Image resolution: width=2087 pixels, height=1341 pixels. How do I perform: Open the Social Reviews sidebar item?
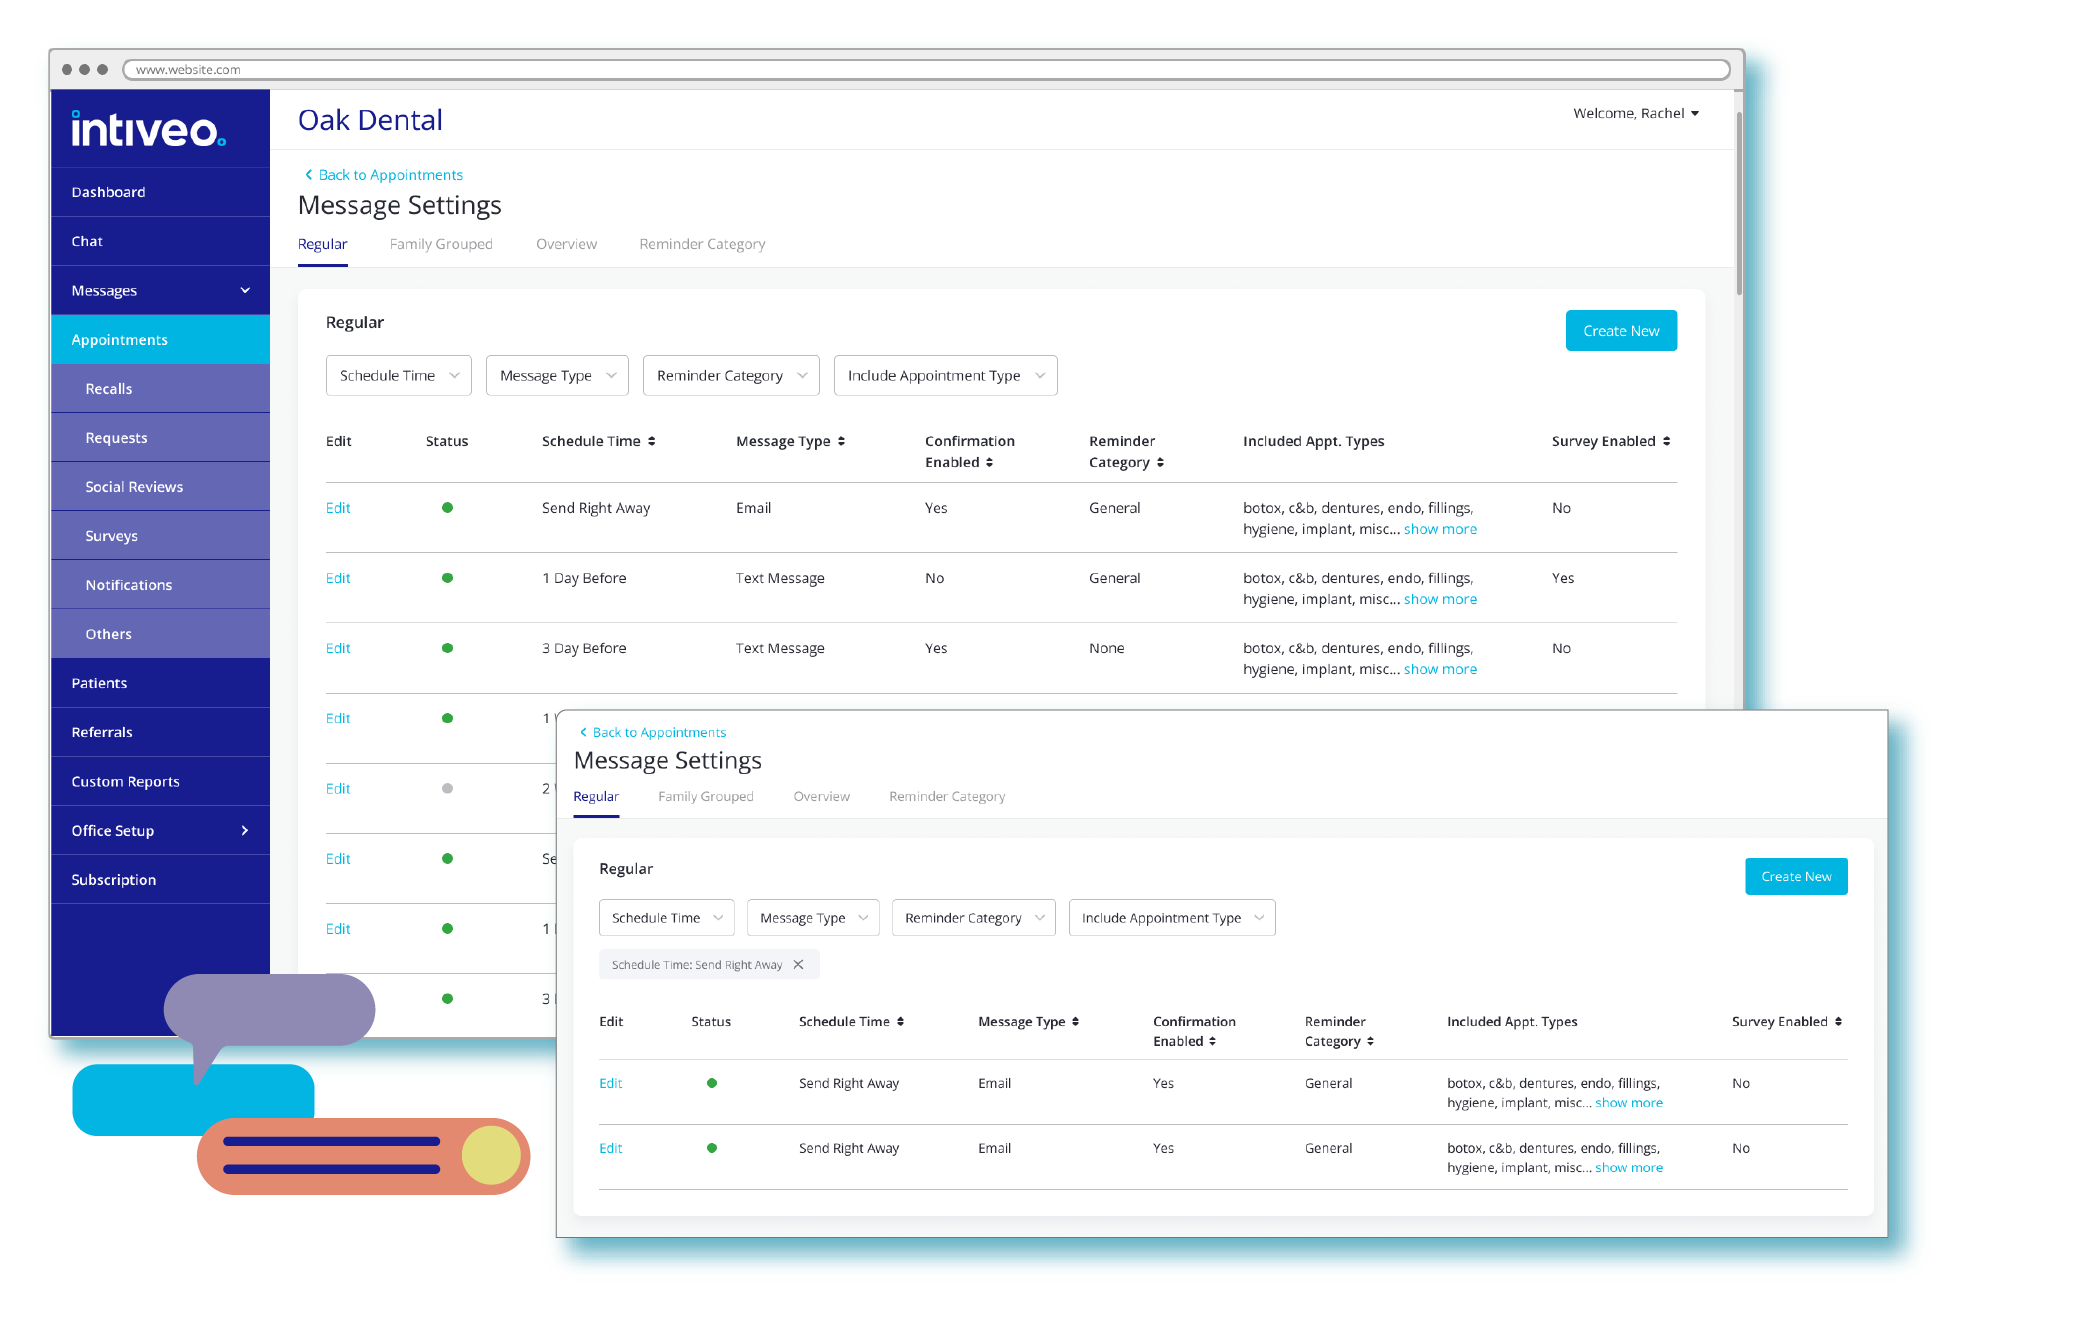coord(134,487)
